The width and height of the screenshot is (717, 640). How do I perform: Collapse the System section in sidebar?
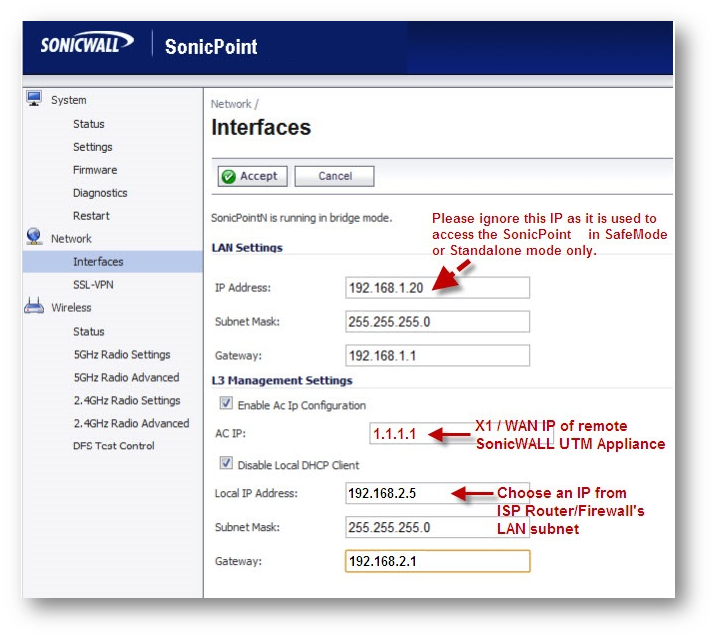pyautogui.click(x=69, y=100)
